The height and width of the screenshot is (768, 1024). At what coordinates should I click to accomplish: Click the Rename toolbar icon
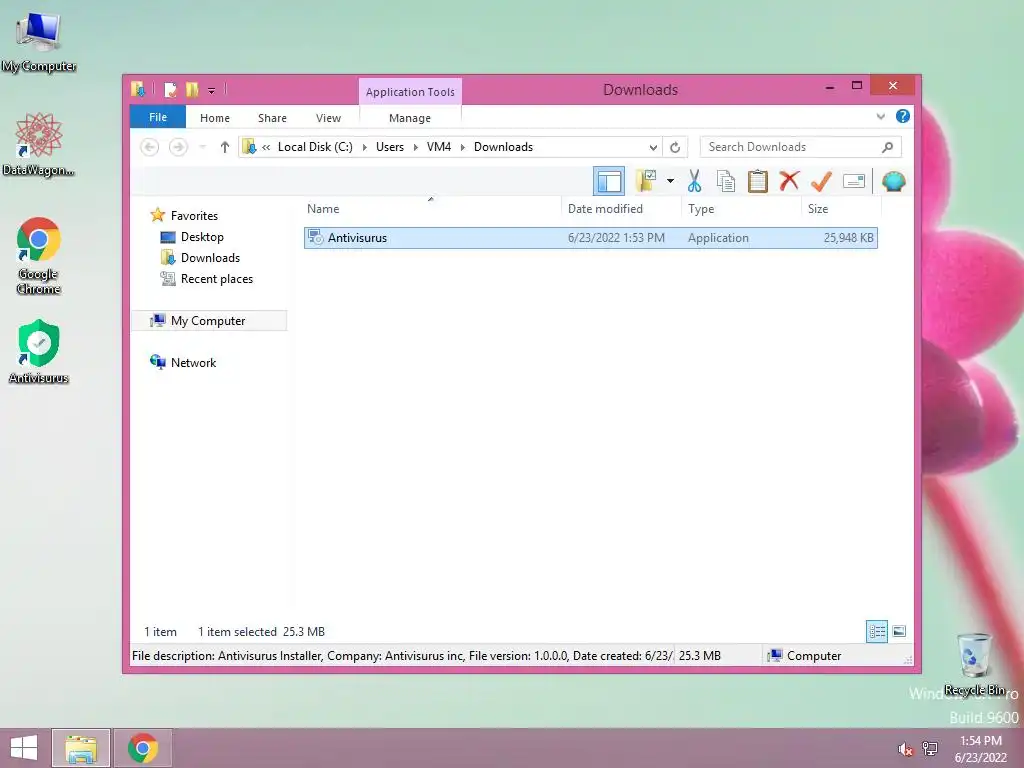point(854,181)
